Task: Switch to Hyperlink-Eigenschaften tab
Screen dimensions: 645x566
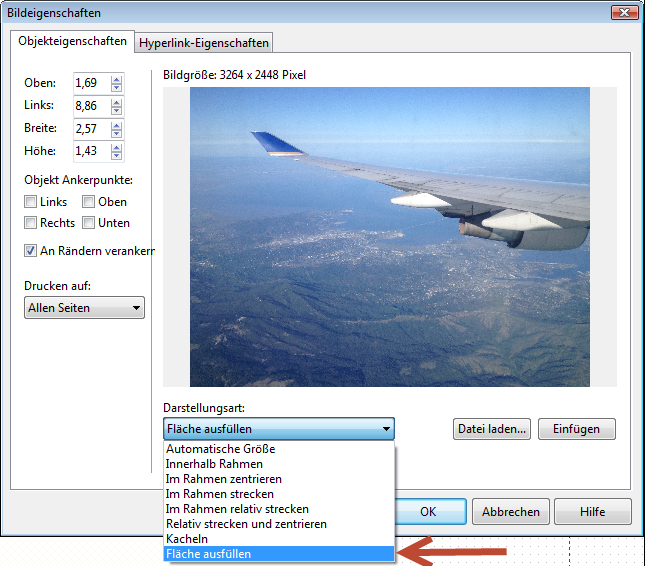Action: (204, 43)
